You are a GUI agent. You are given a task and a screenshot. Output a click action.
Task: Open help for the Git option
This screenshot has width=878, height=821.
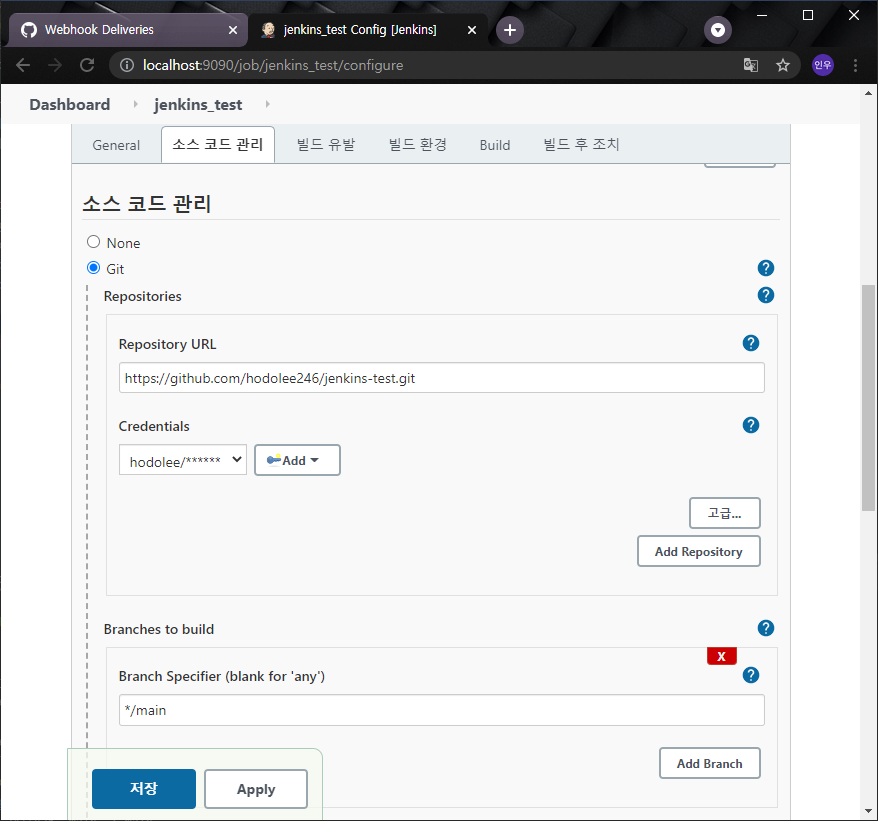[765, 268]
